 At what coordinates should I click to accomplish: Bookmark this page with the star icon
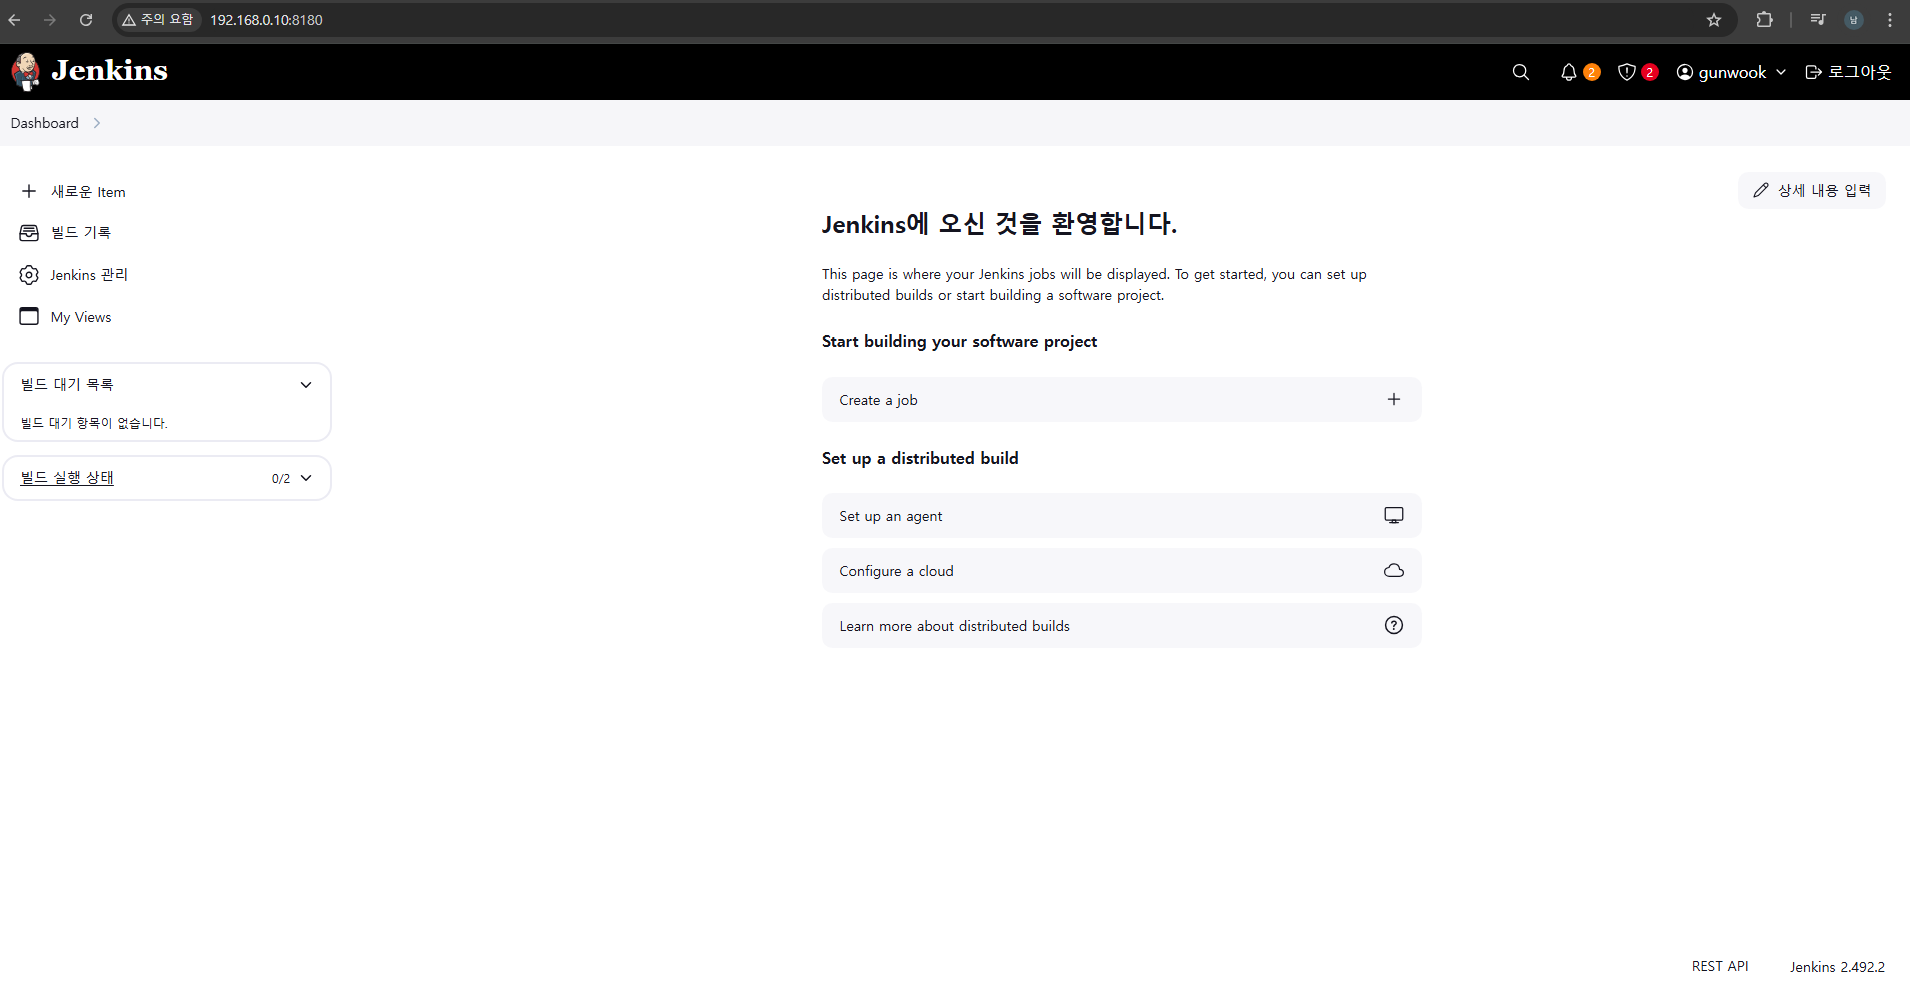coord(1714,20)
